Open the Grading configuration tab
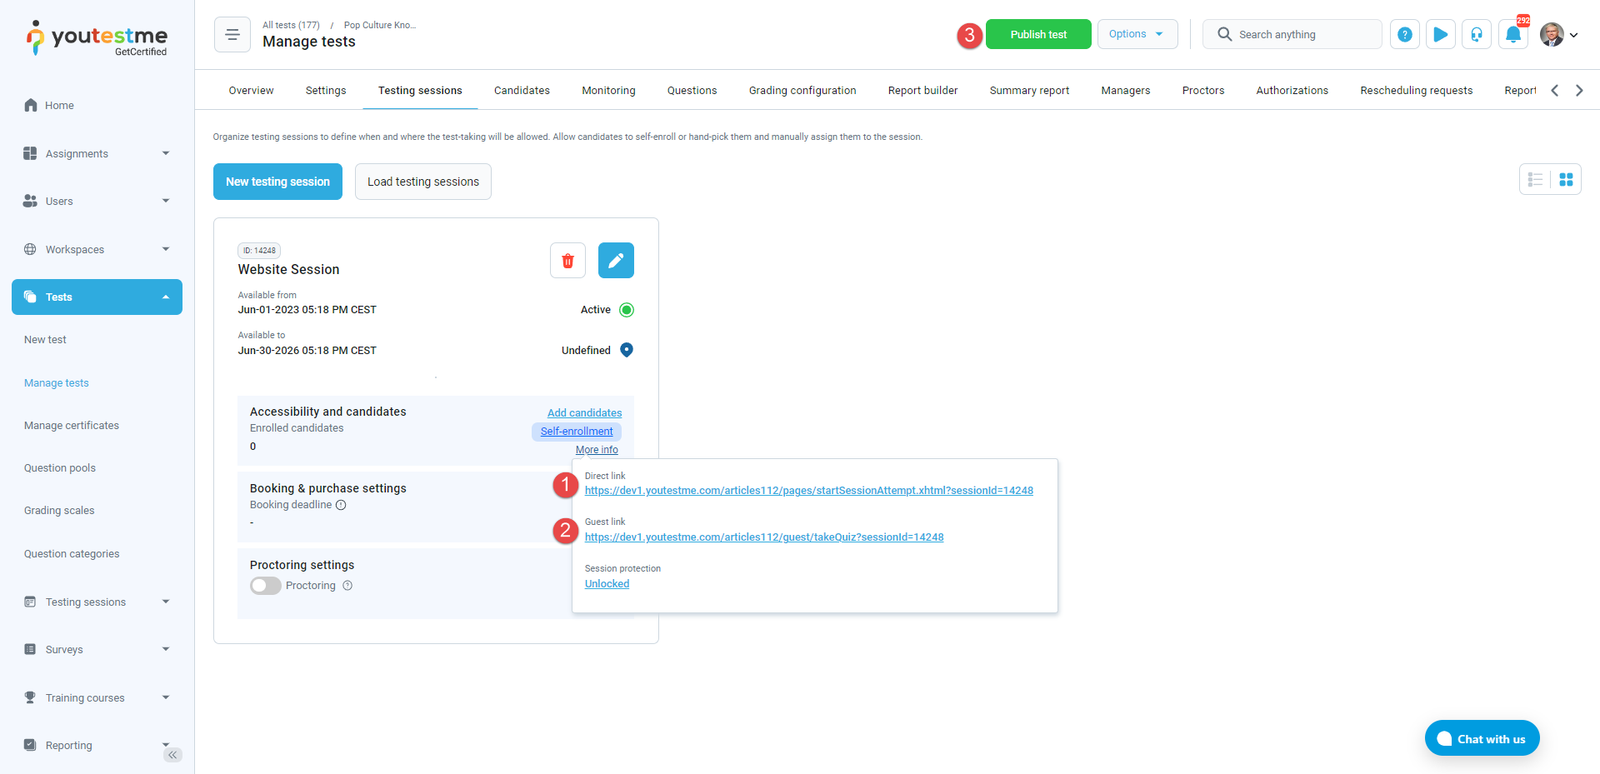Viewport: 1600px width, 774px height. coord(802,91)
